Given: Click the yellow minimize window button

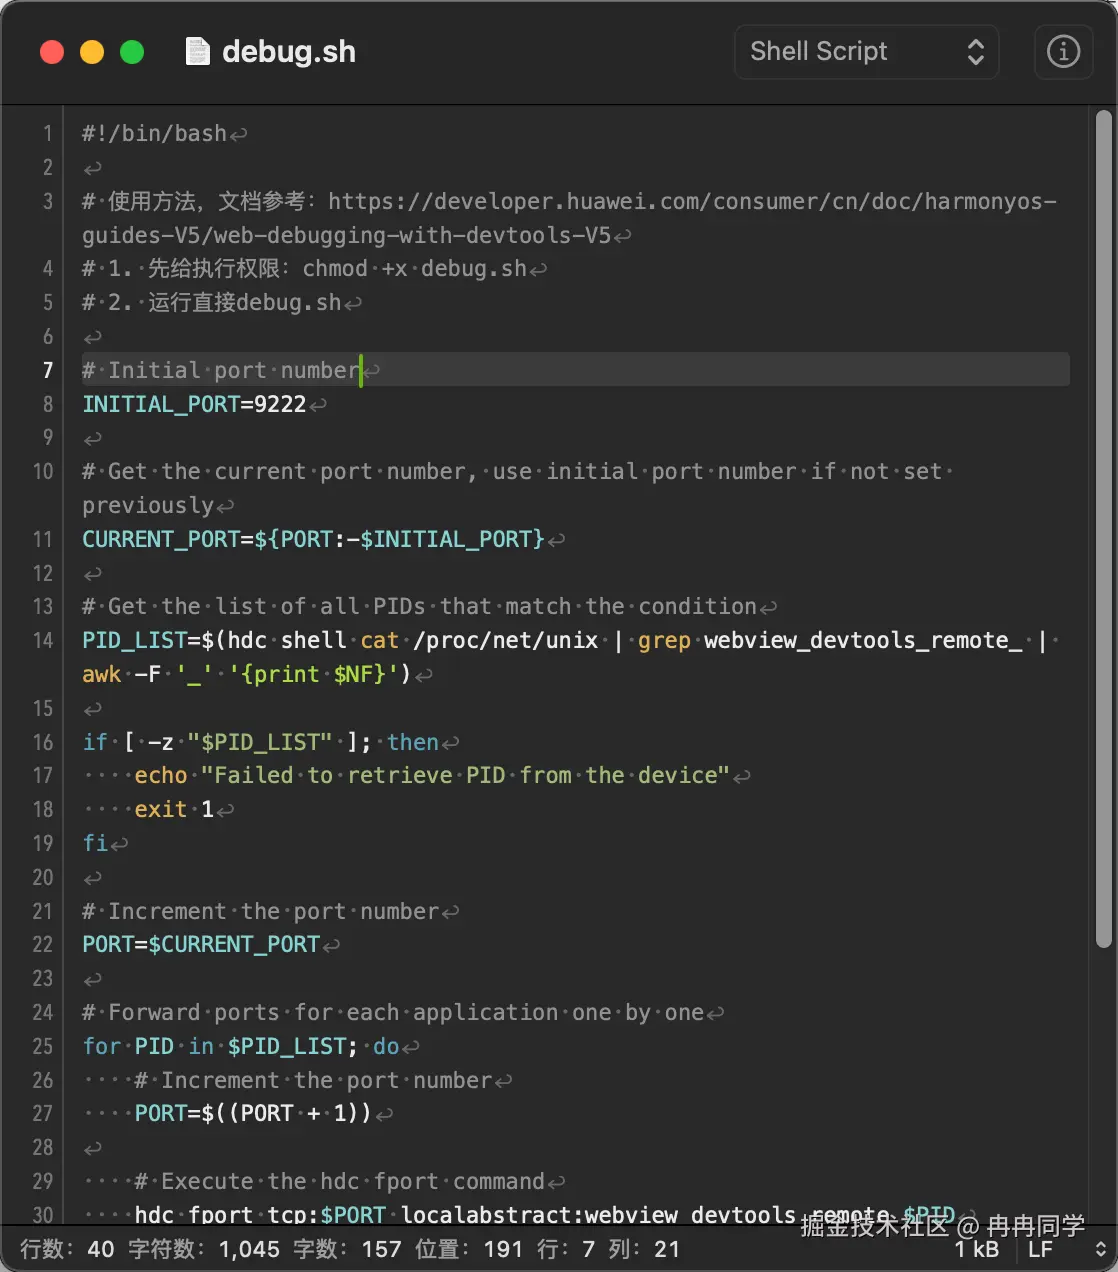Looking at the screenshot, I should pos(92,52).
